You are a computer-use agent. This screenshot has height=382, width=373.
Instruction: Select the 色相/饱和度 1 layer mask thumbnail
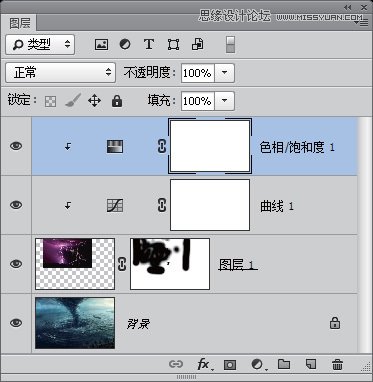[x=210, y=146]
